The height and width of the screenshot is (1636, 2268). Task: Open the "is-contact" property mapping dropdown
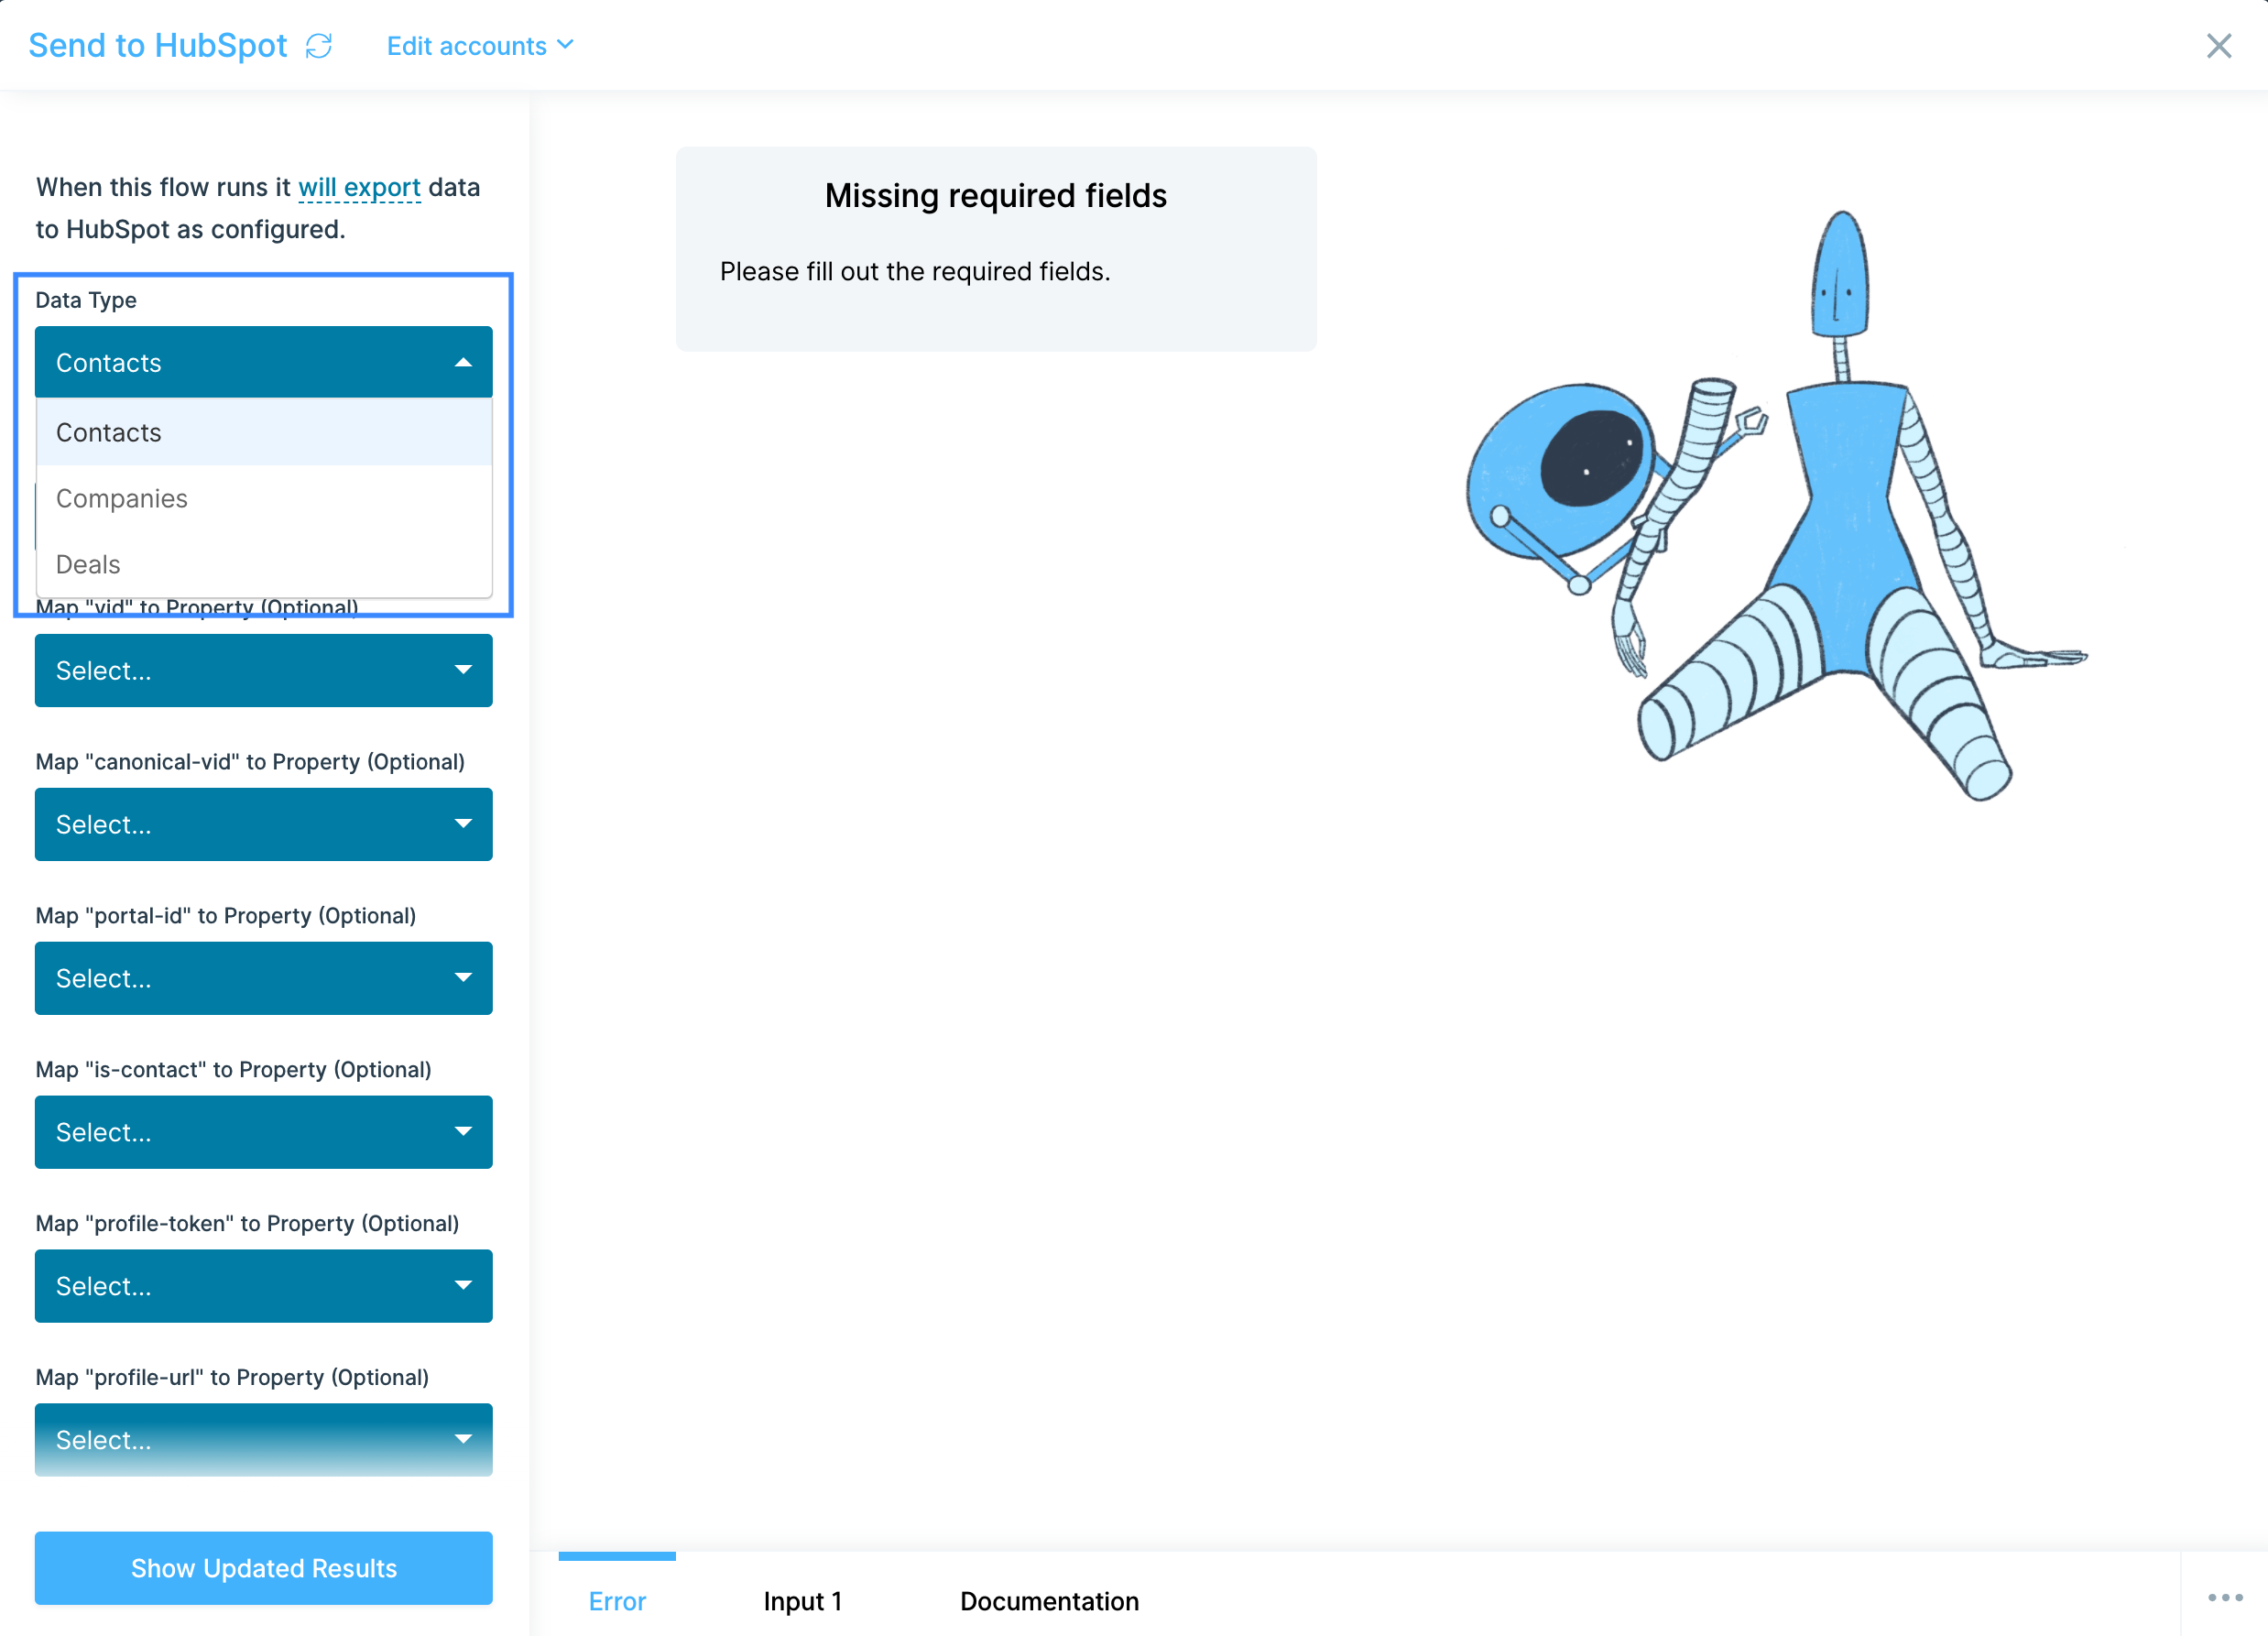(263, 1132)
